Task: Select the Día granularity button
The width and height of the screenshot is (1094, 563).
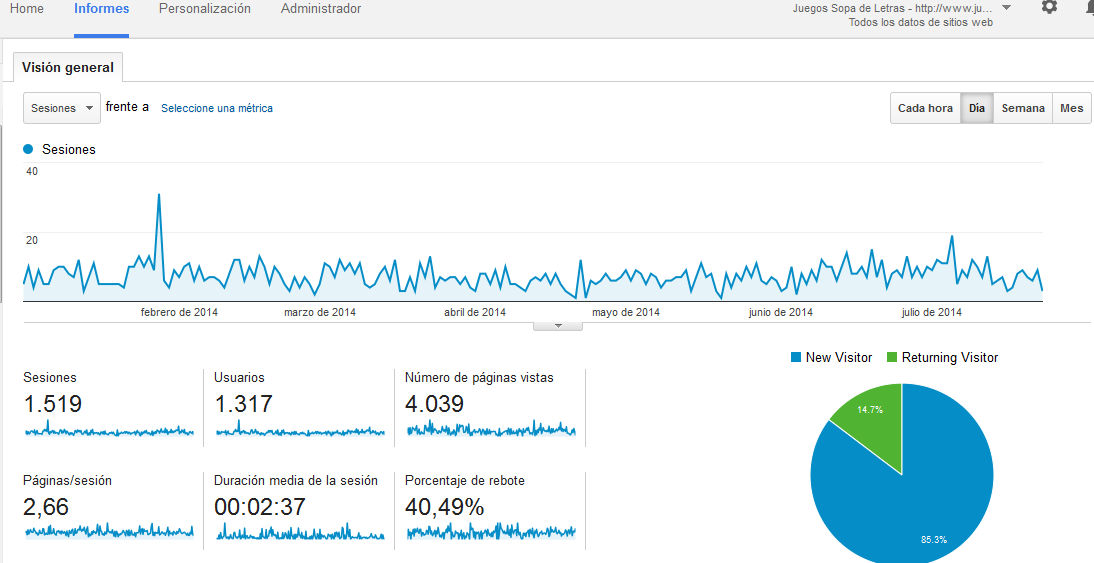Action: (x=977, y=108)
